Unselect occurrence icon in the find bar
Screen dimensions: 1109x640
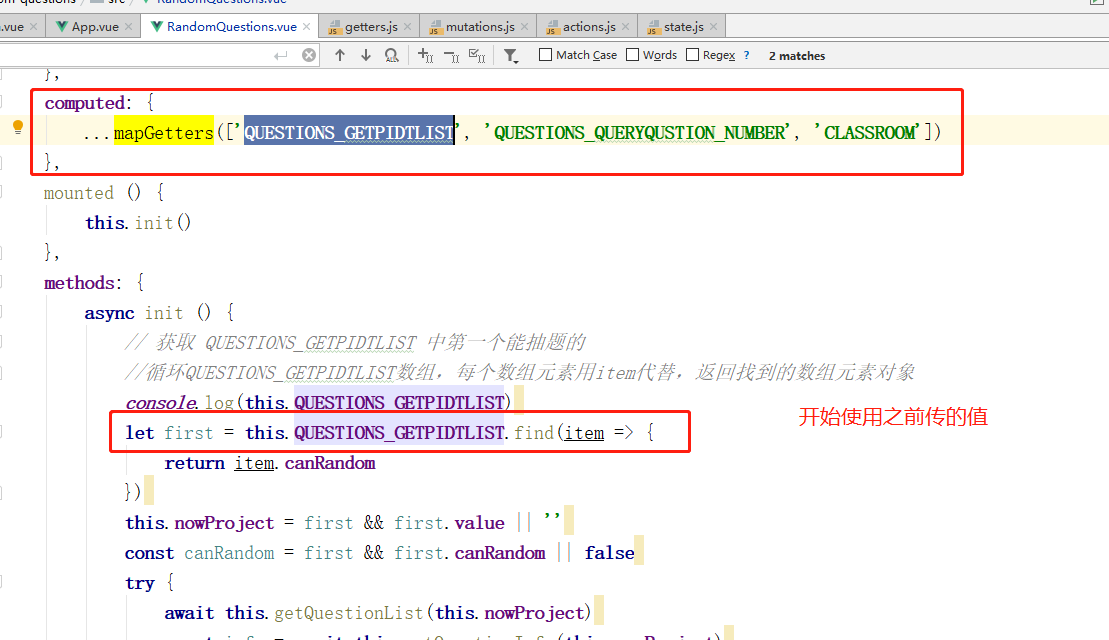(451, 55)
